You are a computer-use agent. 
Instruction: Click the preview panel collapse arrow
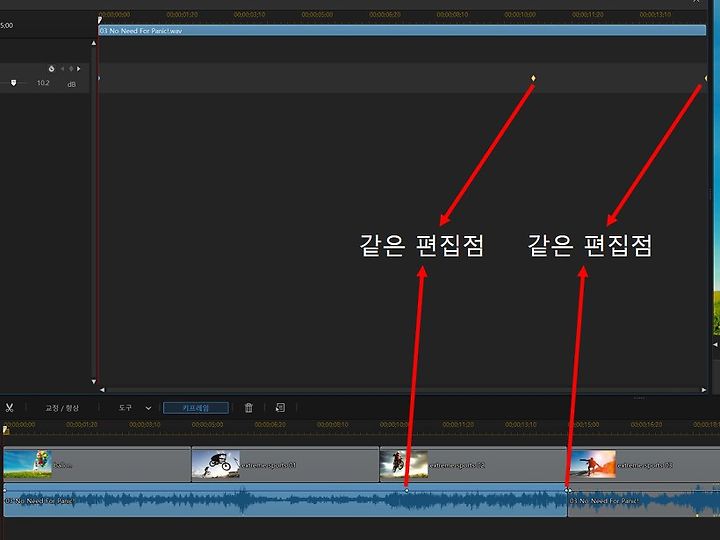[715, 344]
